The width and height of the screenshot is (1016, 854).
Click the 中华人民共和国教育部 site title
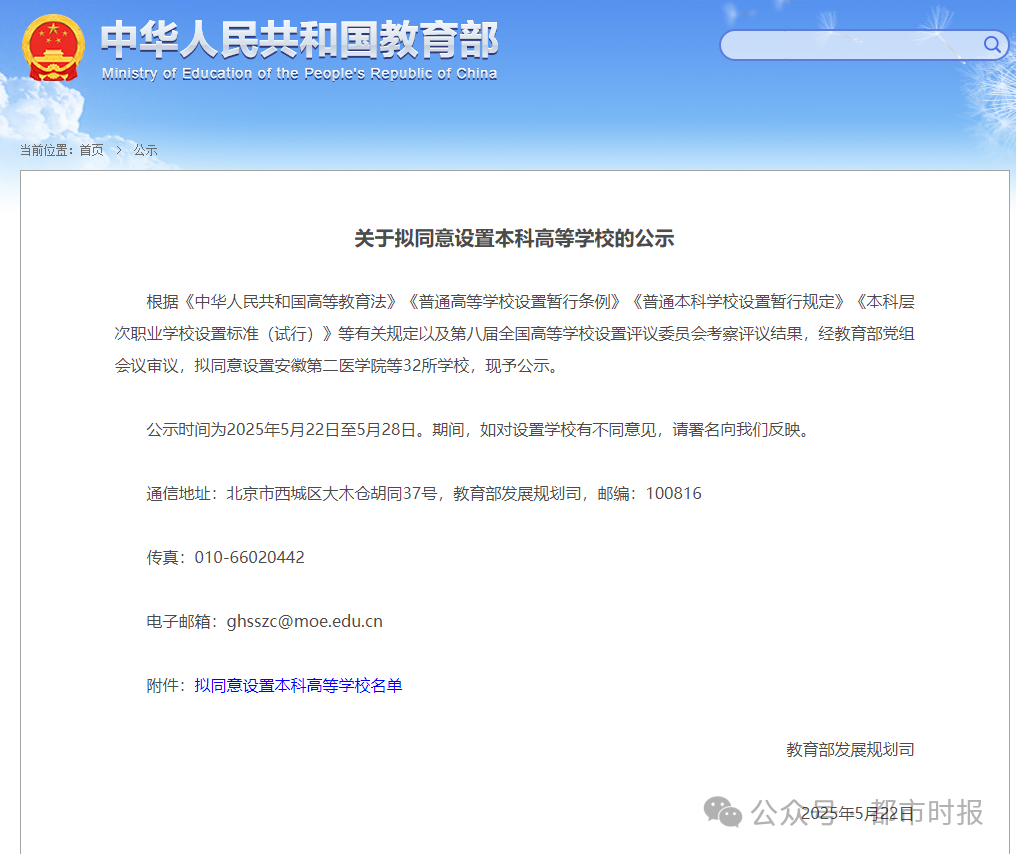tap(299, 40)
